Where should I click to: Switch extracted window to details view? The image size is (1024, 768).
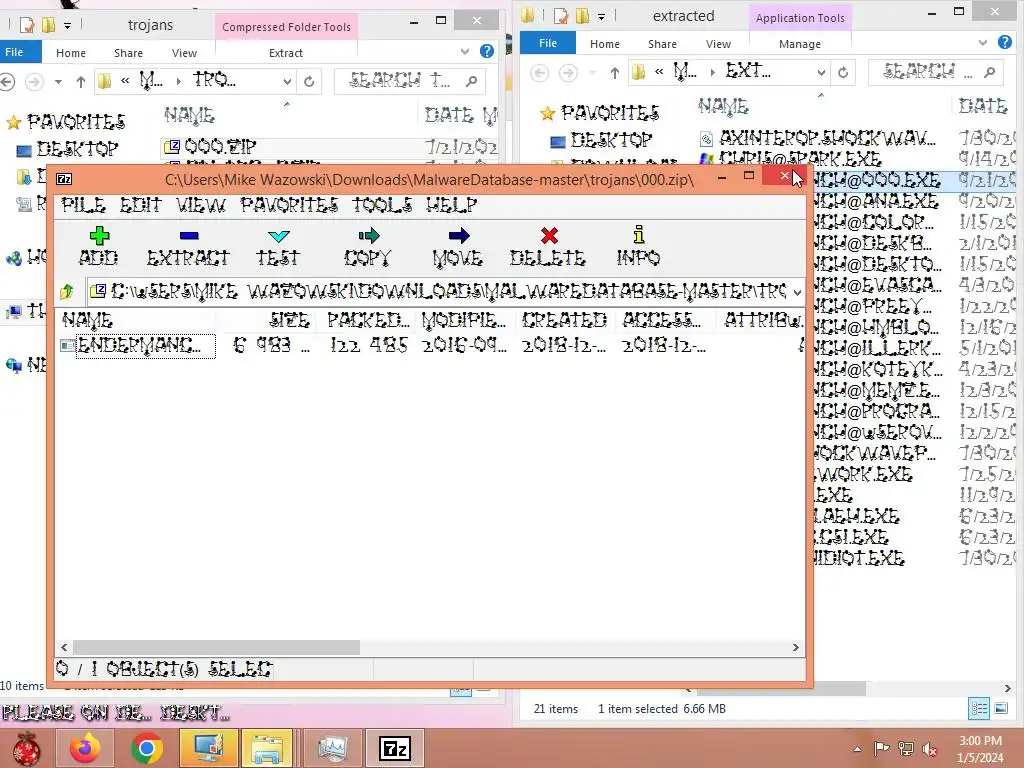point(979,709)
